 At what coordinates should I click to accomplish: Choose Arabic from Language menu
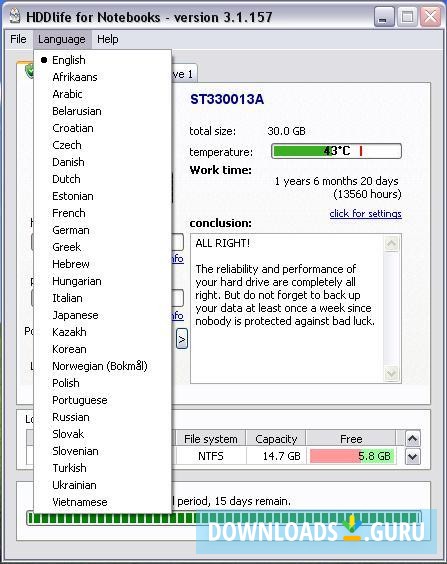[102, 94]
